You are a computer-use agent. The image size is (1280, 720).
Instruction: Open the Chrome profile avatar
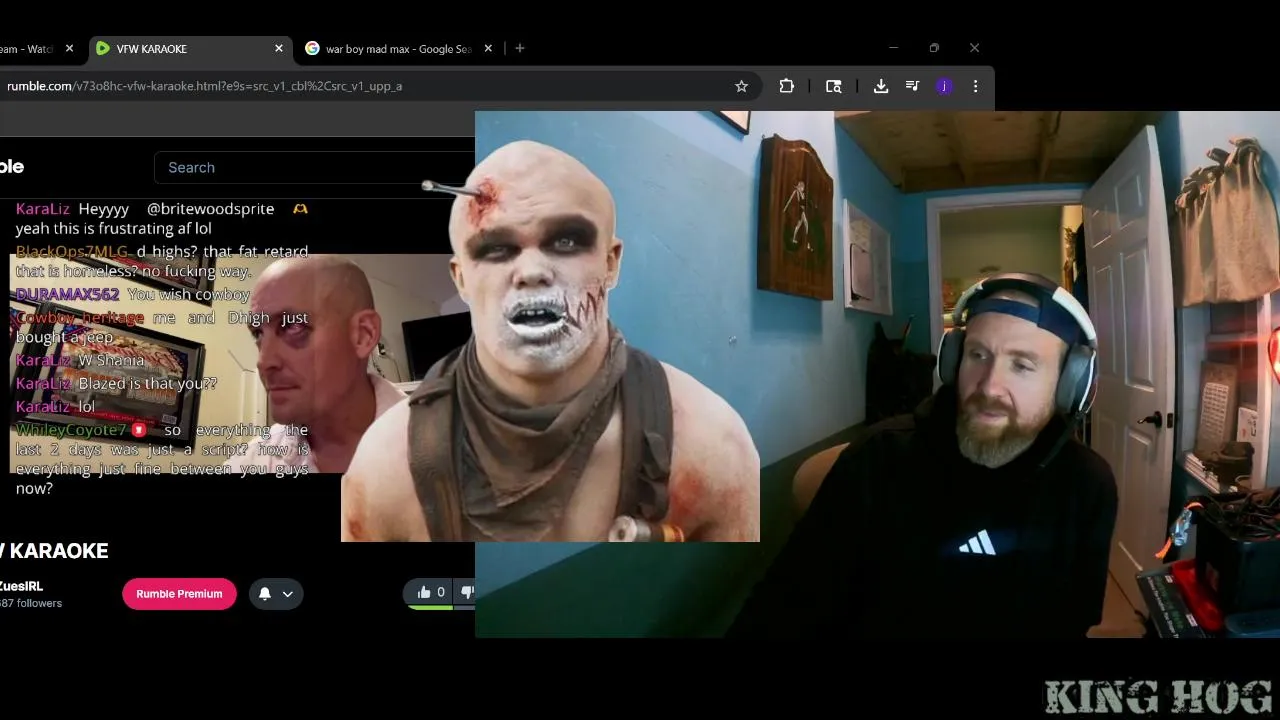[944, 86]
